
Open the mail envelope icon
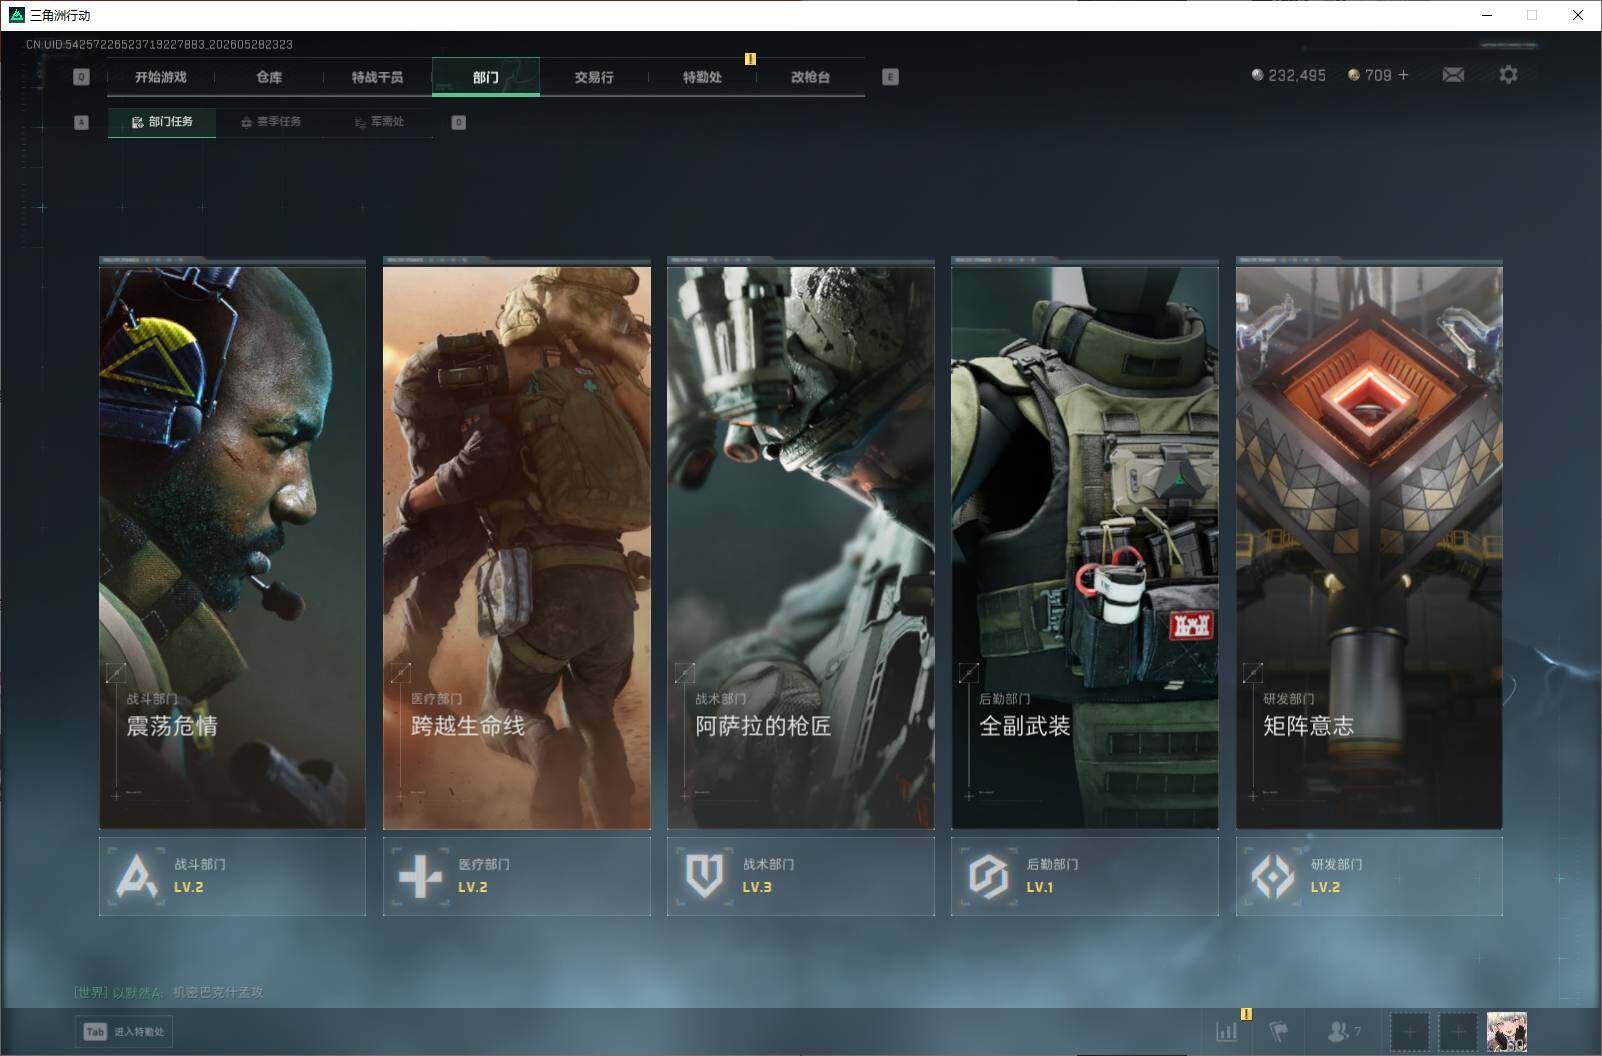click(x=1453, y=75)
